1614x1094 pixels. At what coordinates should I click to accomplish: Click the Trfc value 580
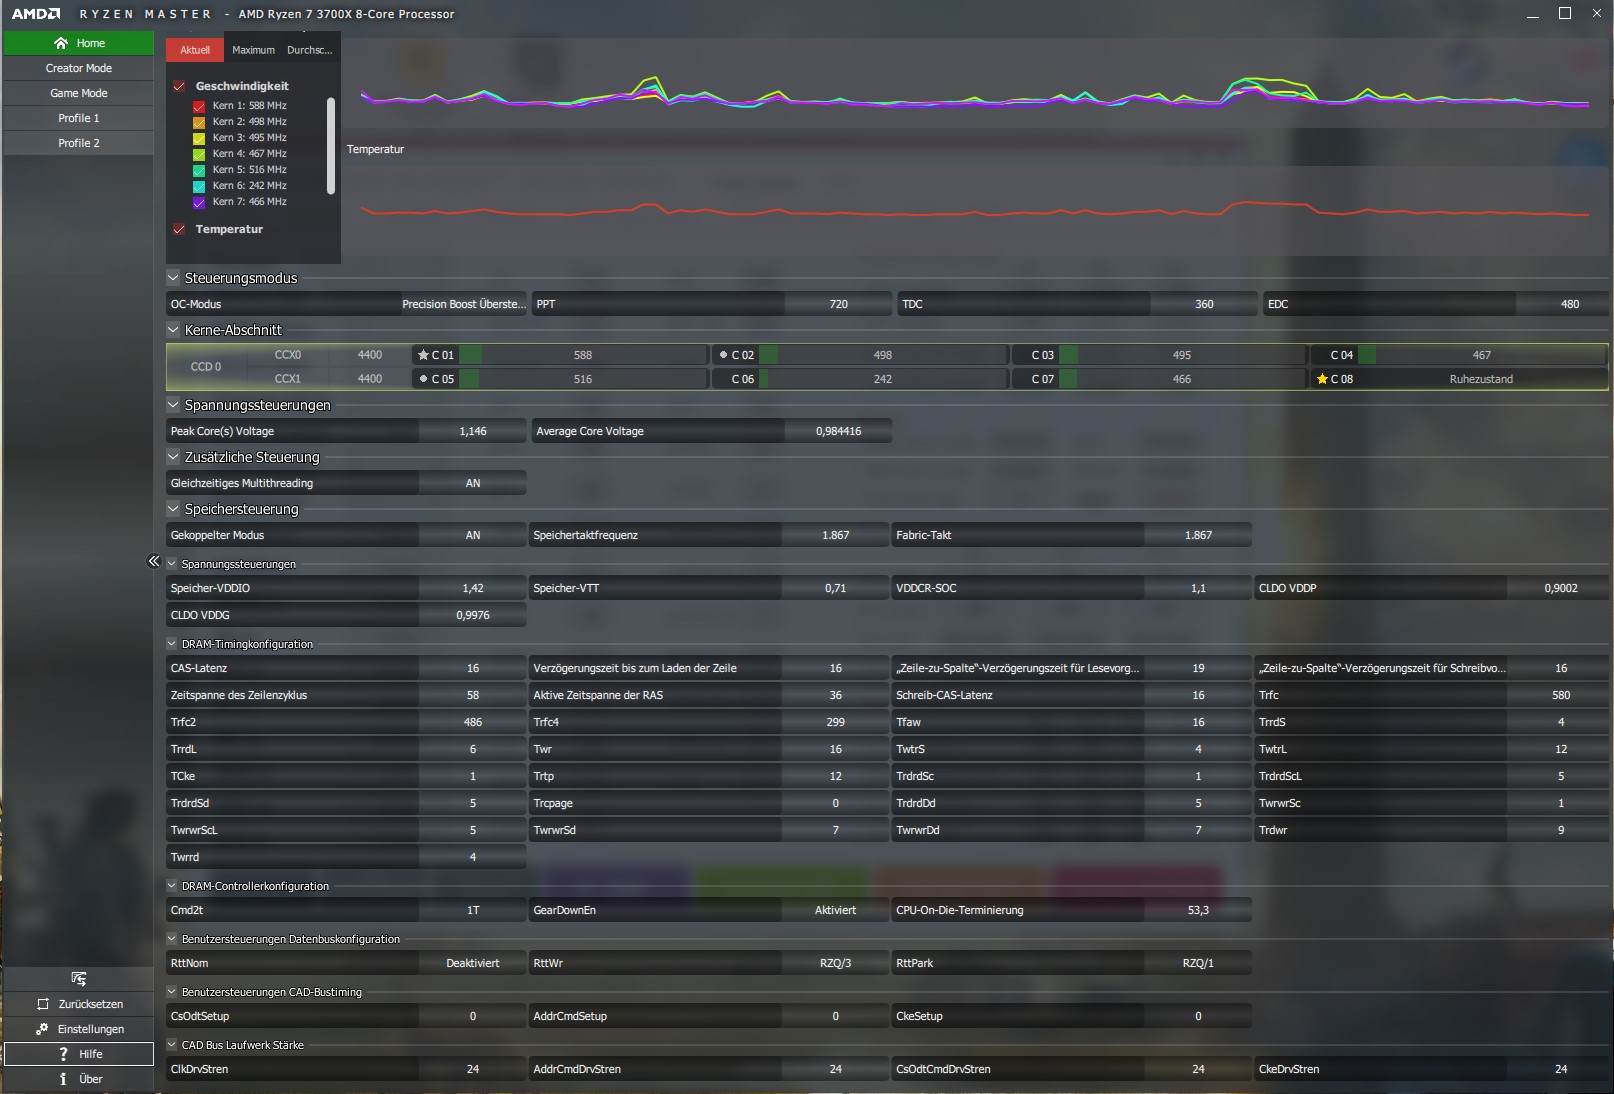click(x=1561, y=695)
